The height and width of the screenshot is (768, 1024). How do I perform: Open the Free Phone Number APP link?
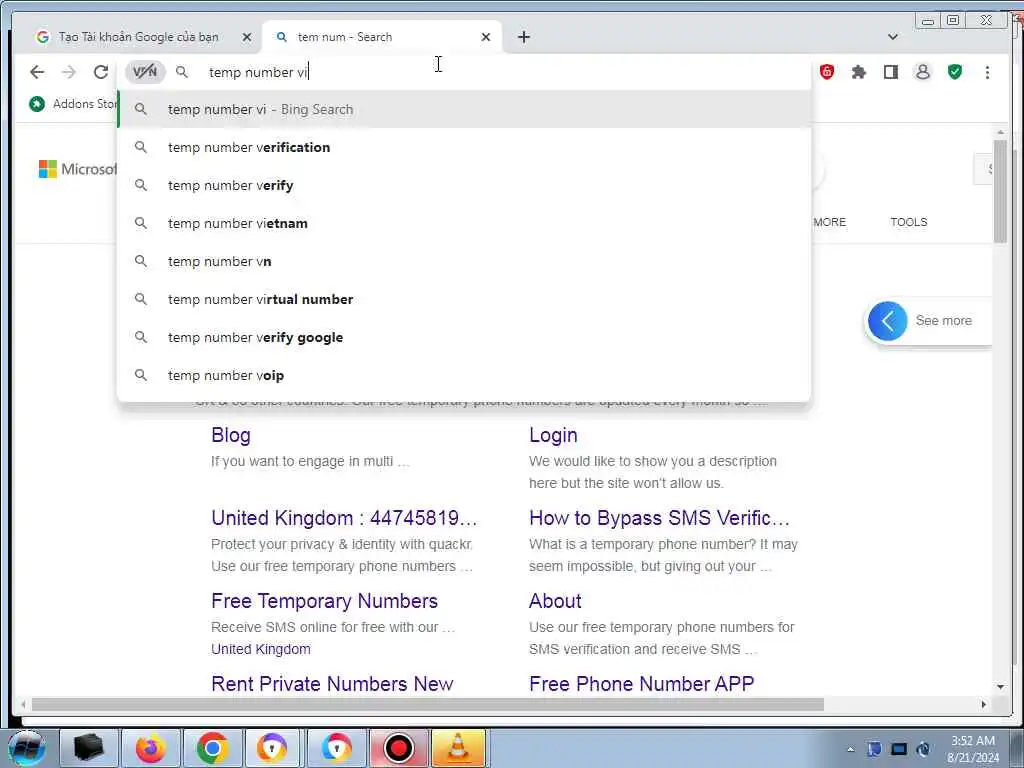point(641,684)
